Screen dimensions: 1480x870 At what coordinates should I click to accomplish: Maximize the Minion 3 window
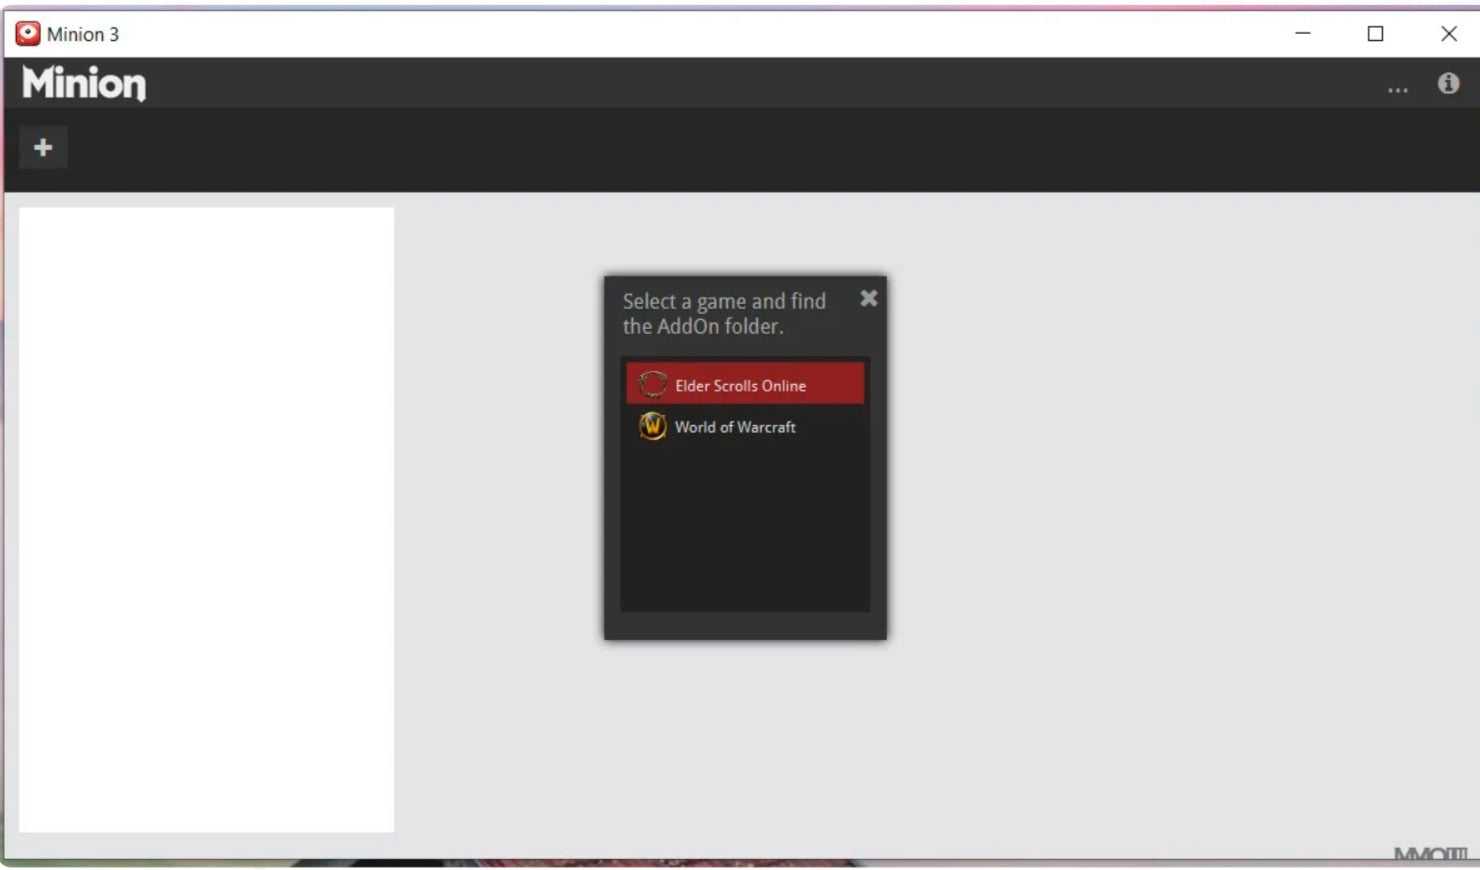(x=1375, y=33)
